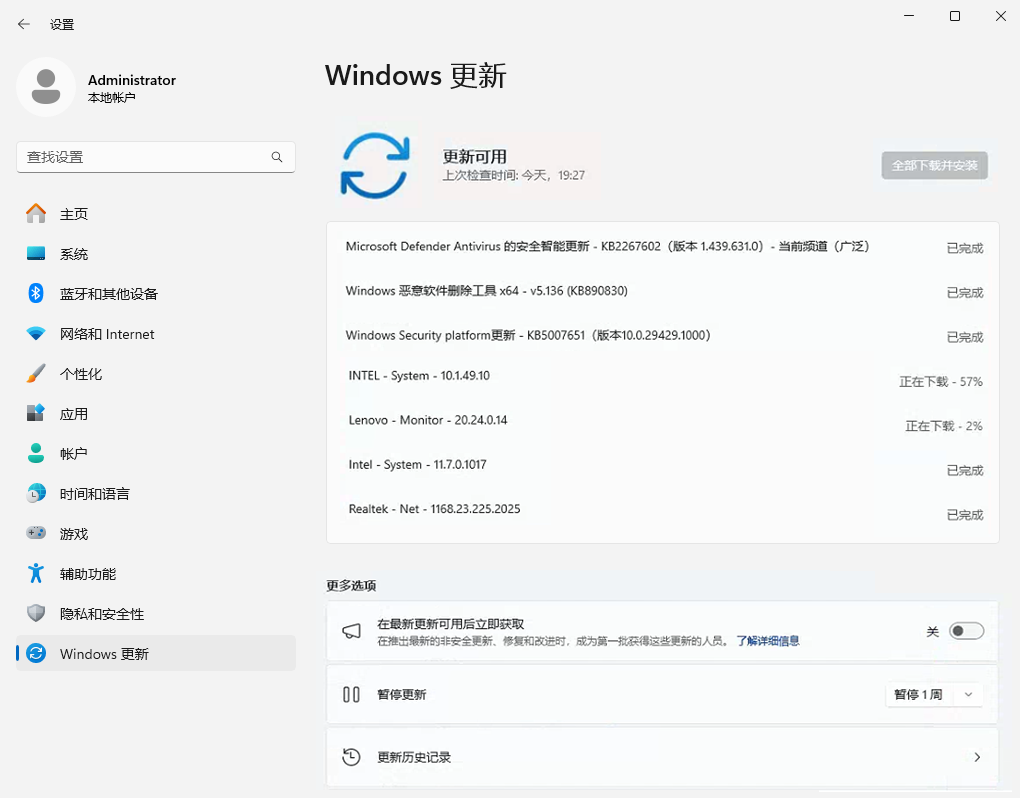Open the 系统 settings icon
The width and height of the screenshot is (1020, 798).
(40, 254)
